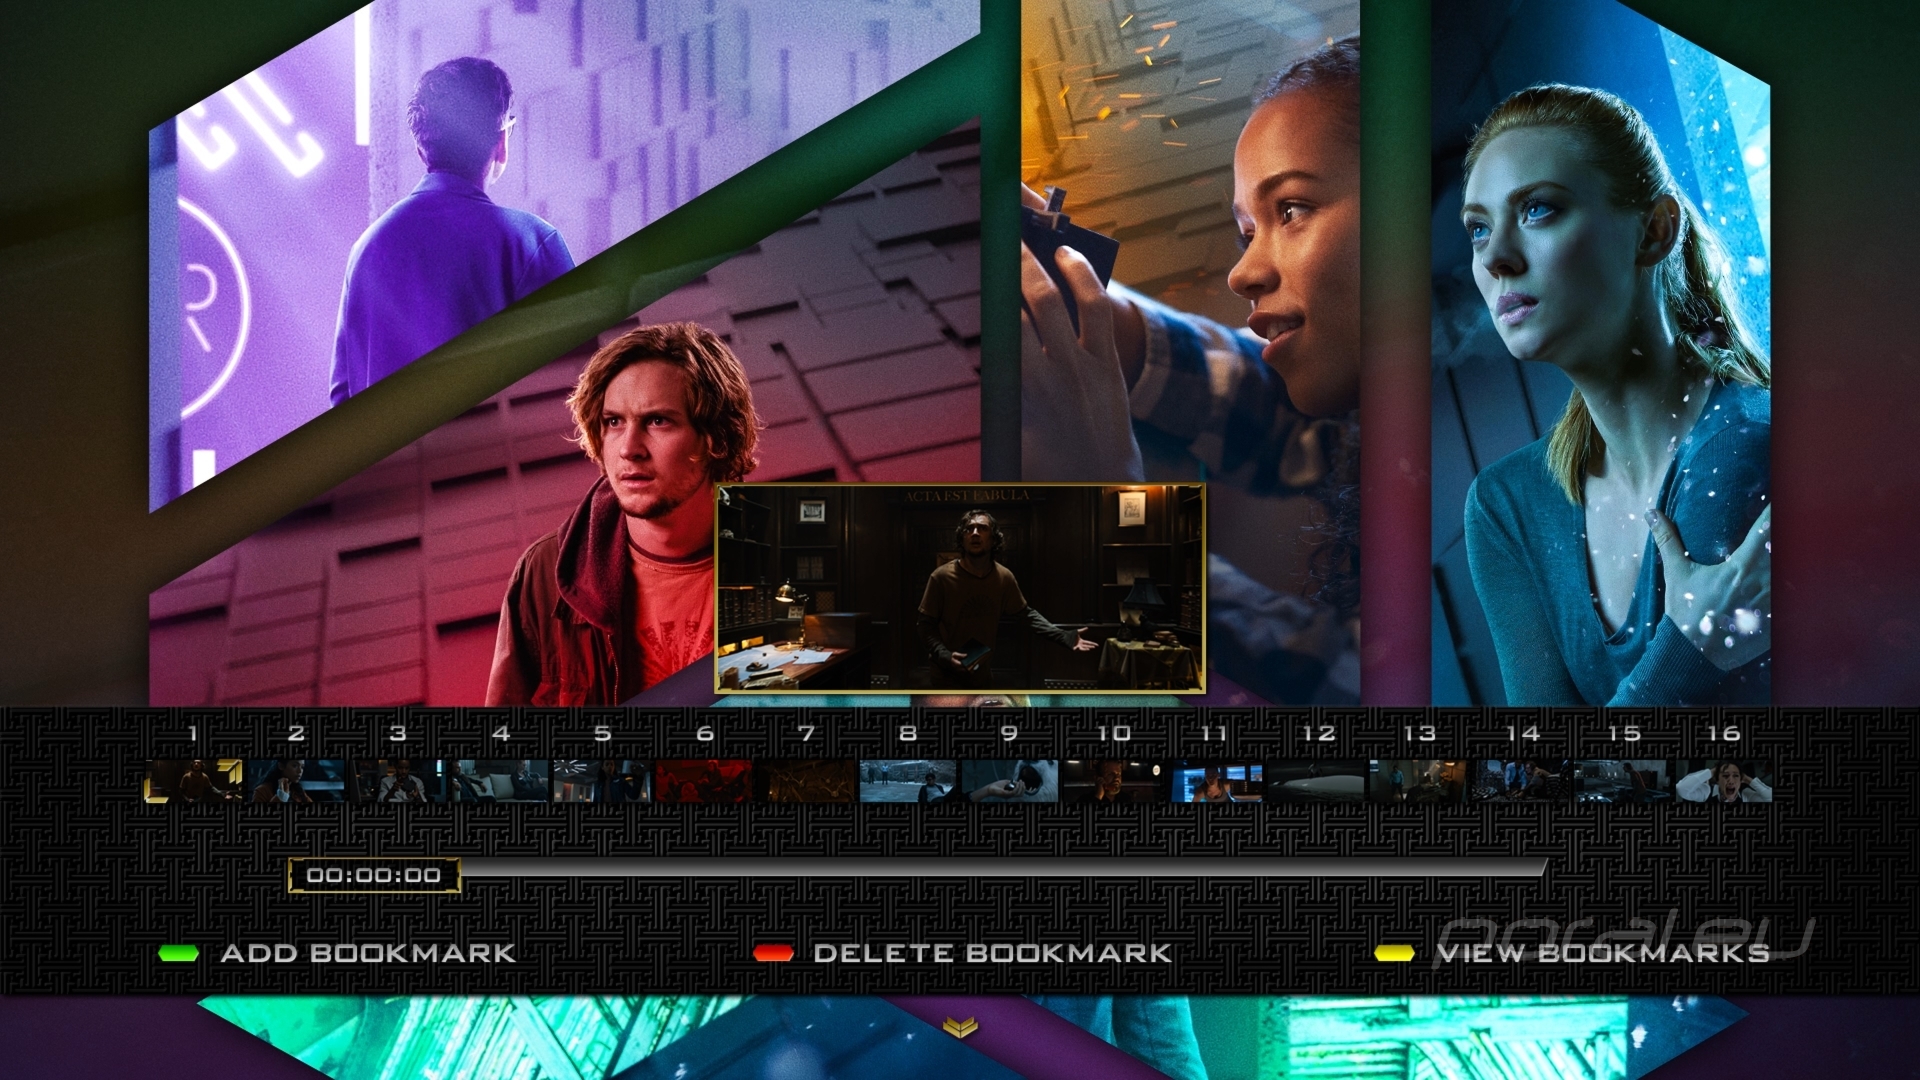Click the gold down chevron below the menu
This screenshot has height=1080, width=1920.
point(959,1026)
